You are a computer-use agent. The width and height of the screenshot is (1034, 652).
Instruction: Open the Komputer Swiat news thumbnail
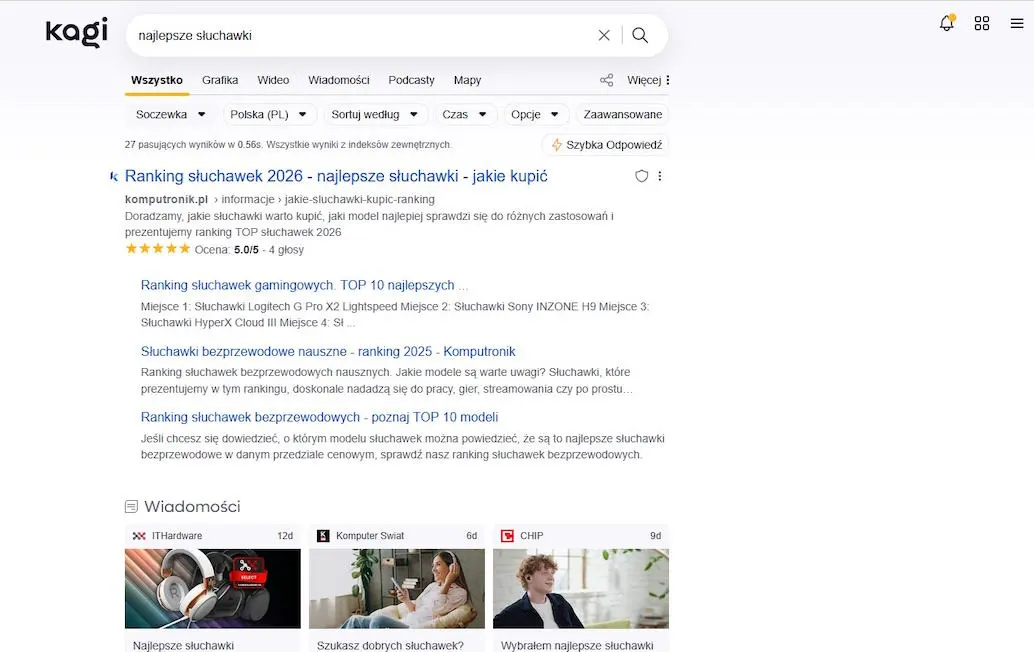pyautogui.click(x=396, y=588)
